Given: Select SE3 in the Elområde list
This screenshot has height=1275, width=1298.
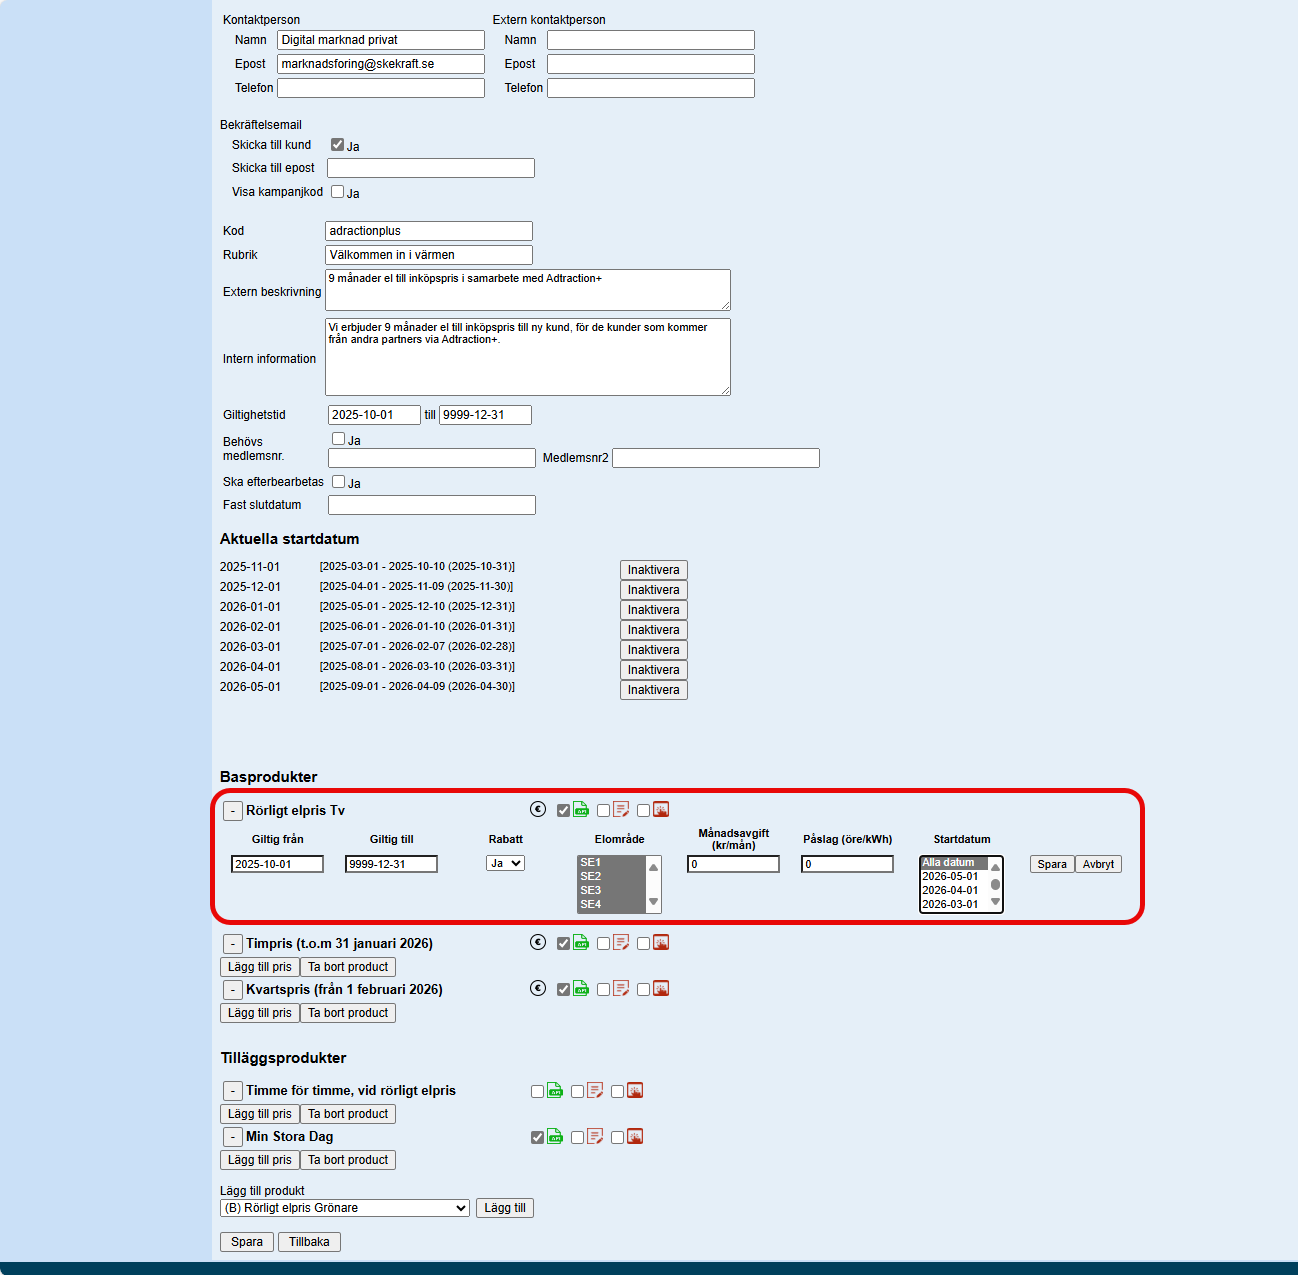Looking at the screenshot, I should (x=591, y=890).
